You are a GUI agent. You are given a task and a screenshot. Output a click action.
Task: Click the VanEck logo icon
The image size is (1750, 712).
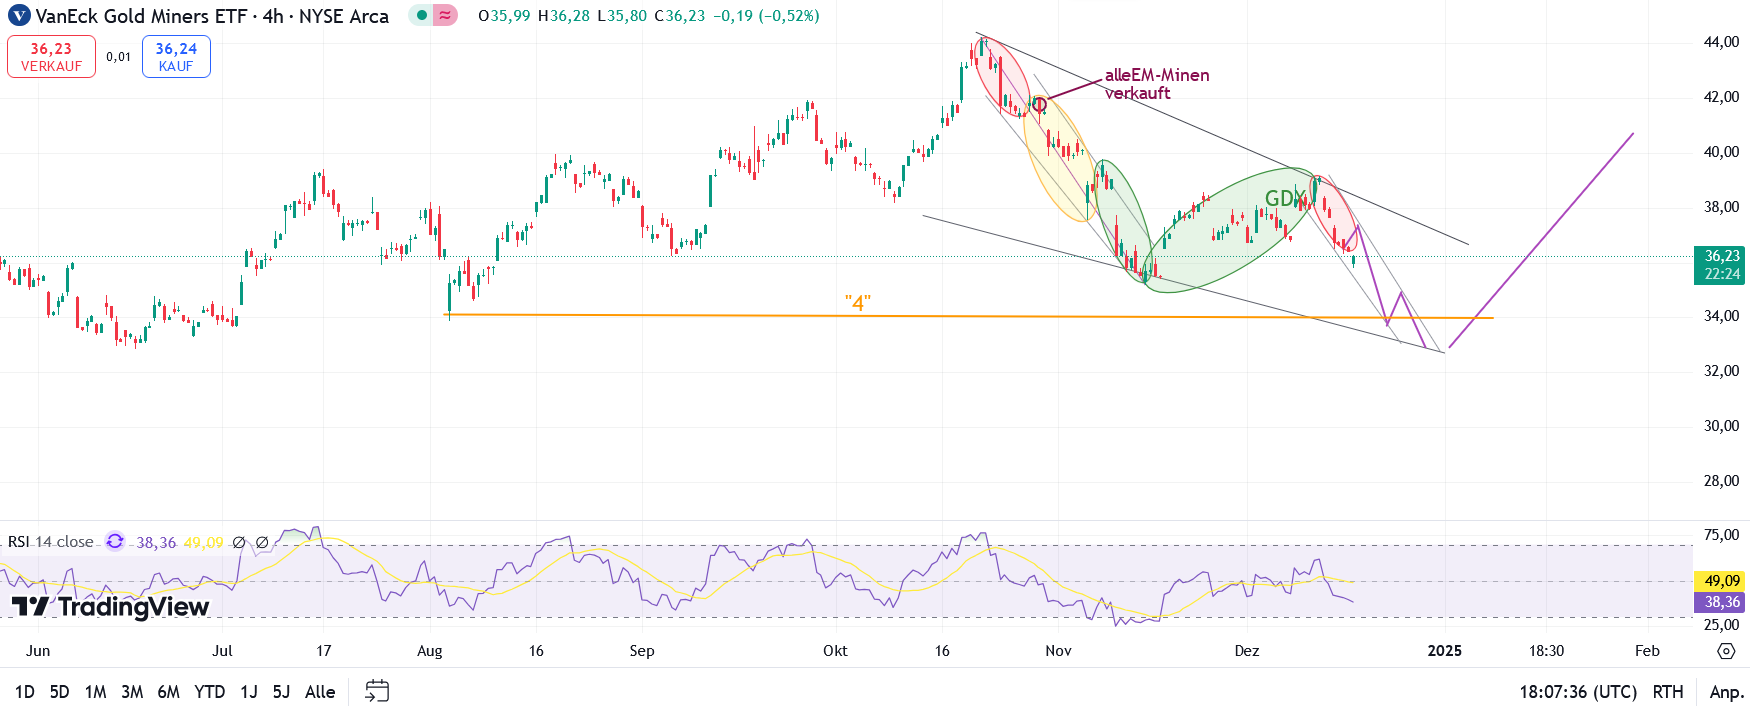[x=19, y=16]
